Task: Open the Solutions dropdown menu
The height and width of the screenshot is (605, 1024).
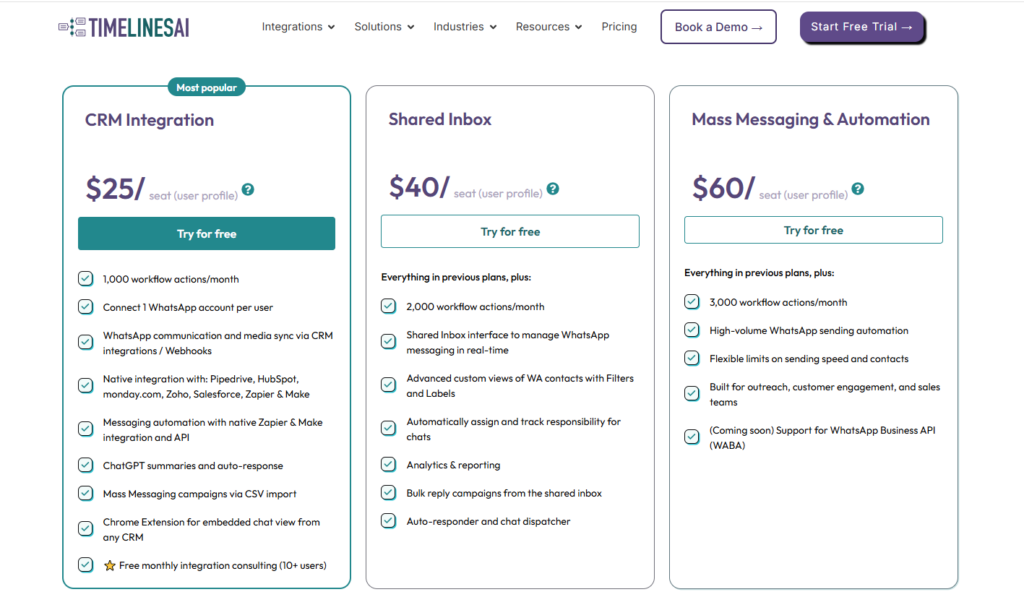Action: (x=384, y=27)
